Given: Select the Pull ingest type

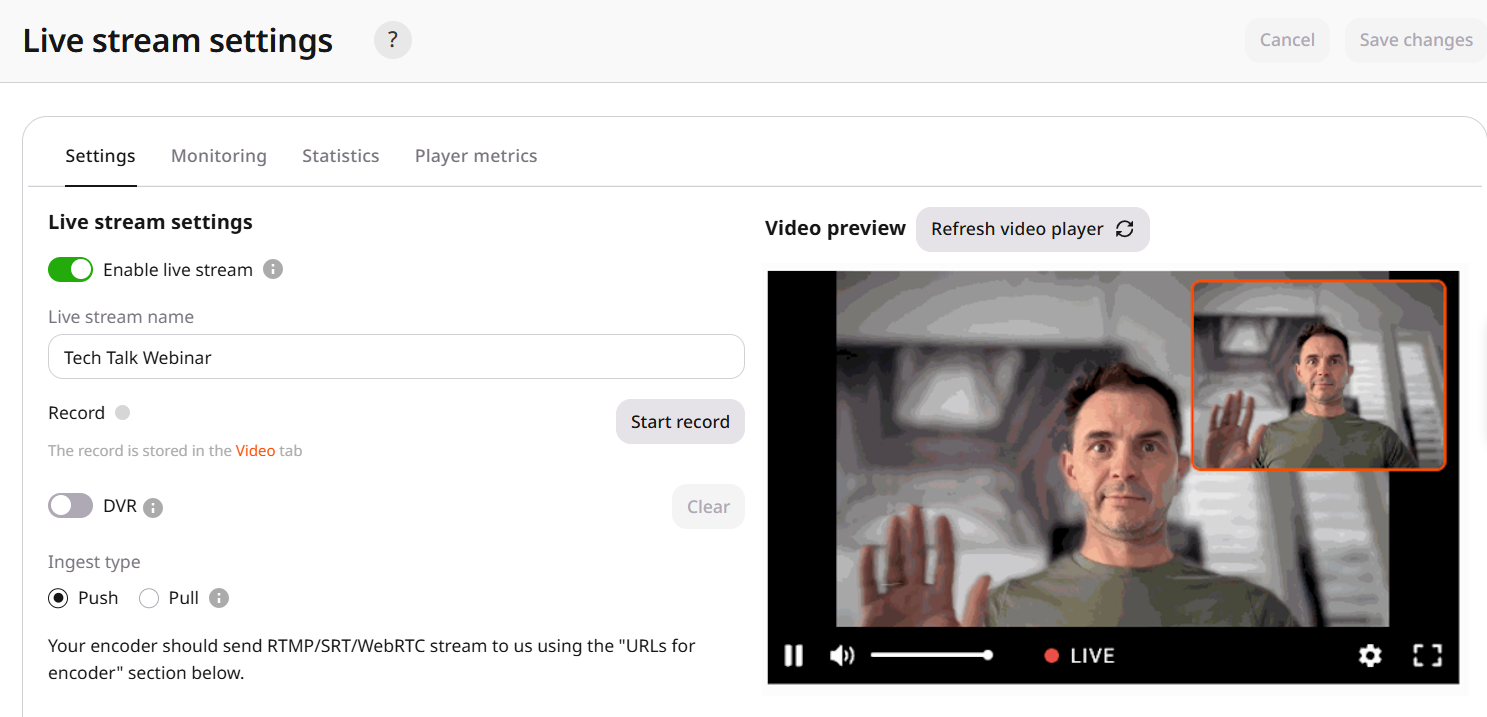Looking at the screenshot, I should click(149, 598).
